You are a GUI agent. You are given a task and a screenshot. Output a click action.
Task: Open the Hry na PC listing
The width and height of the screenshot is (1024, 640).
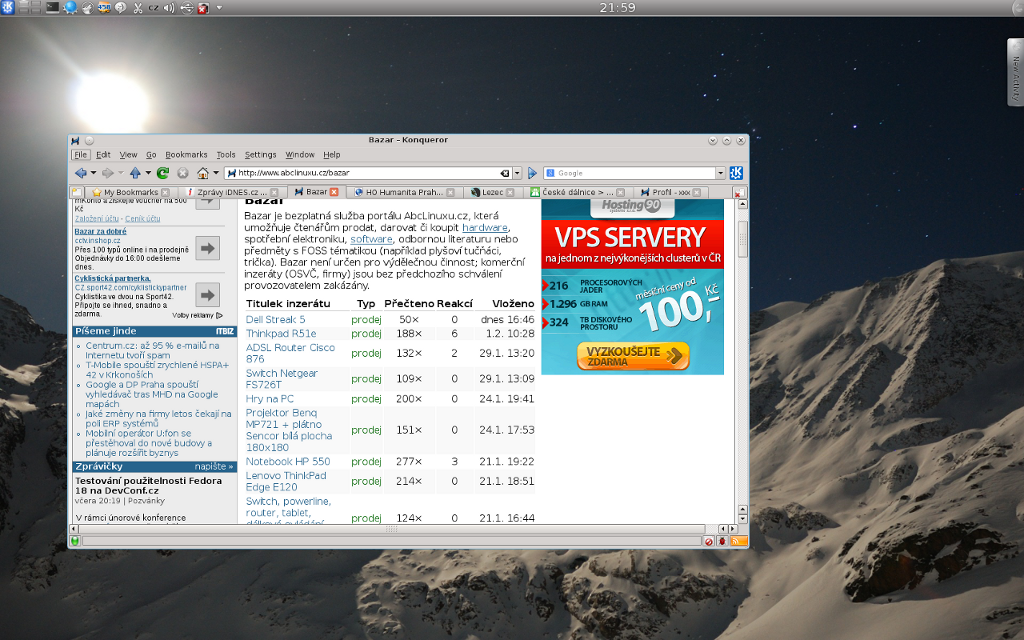[270, 398]
